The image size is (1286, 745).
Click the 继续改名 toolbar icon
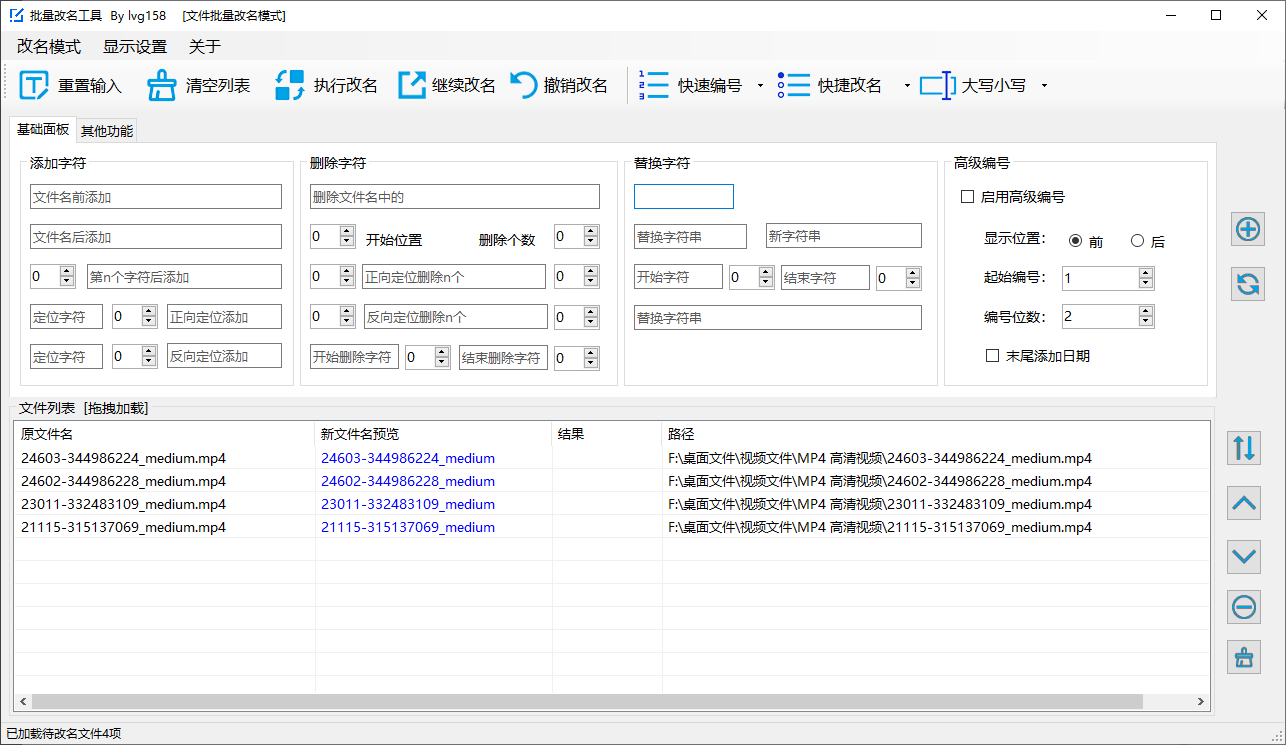click(412, 85)
